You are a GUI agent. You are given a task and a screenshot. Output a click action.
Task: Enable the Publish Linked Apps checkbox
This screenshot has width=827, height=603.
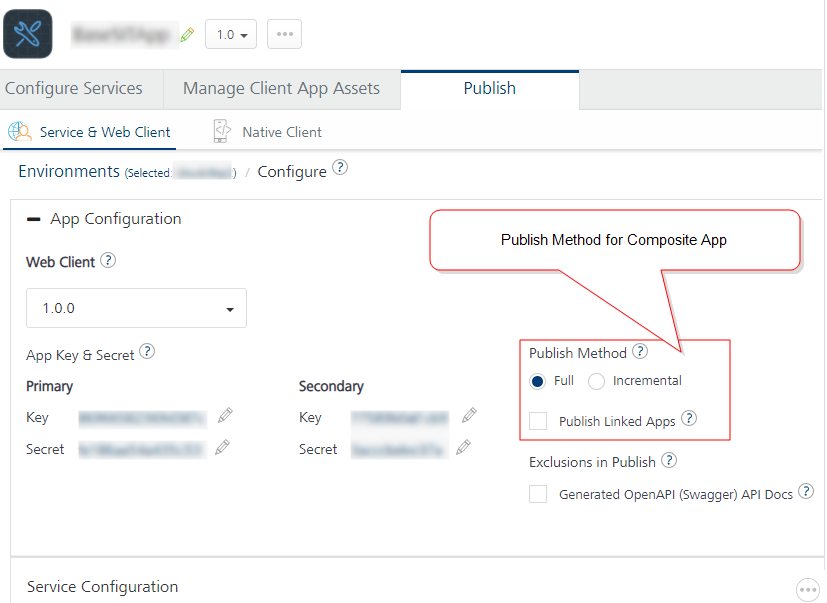(x=538, y=421)
